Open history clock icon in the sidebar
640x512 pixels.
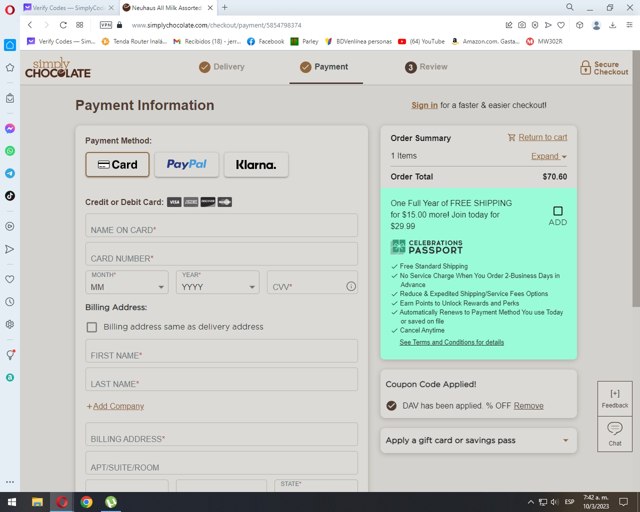point(10,302)
